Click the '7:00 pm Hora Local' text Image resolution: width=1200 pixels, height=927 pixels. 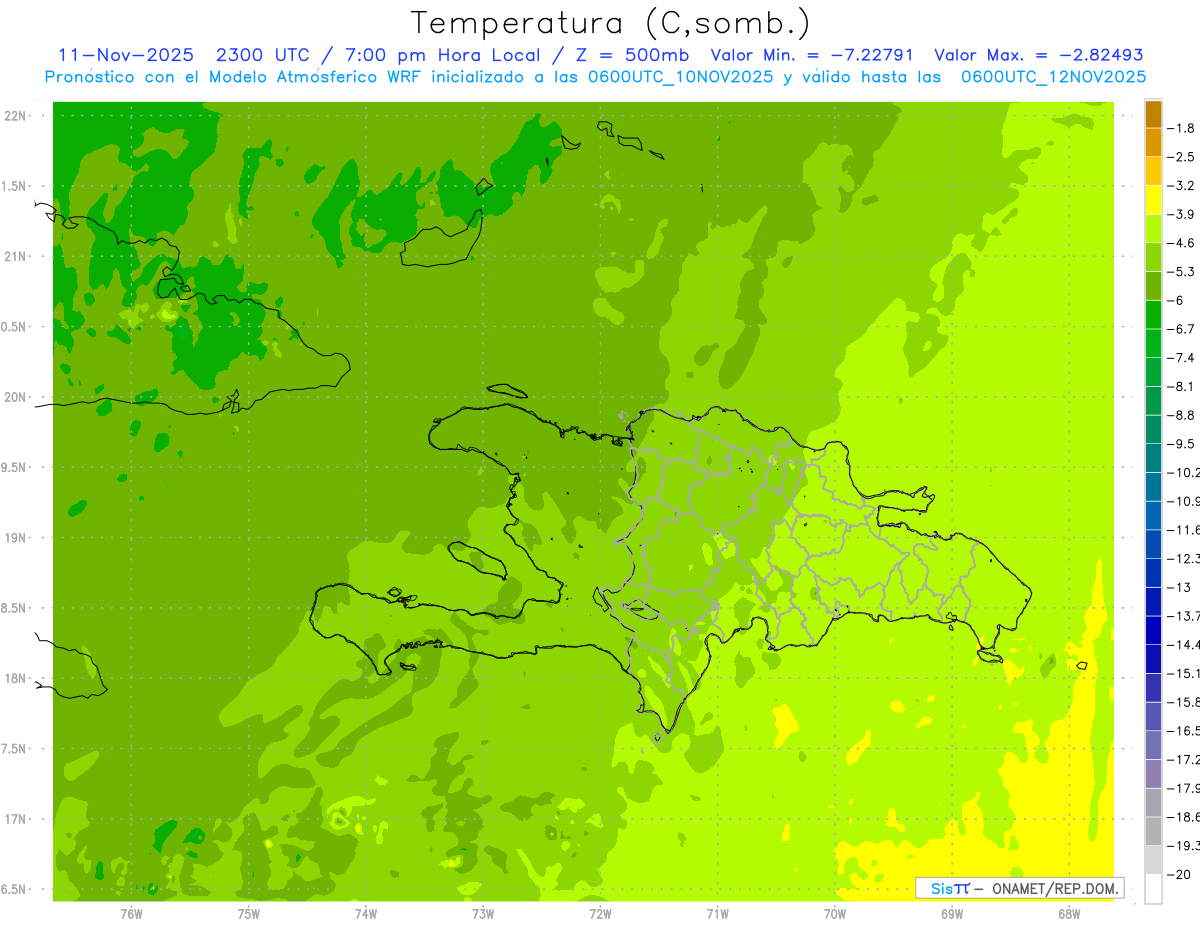(x=445, y=55)
